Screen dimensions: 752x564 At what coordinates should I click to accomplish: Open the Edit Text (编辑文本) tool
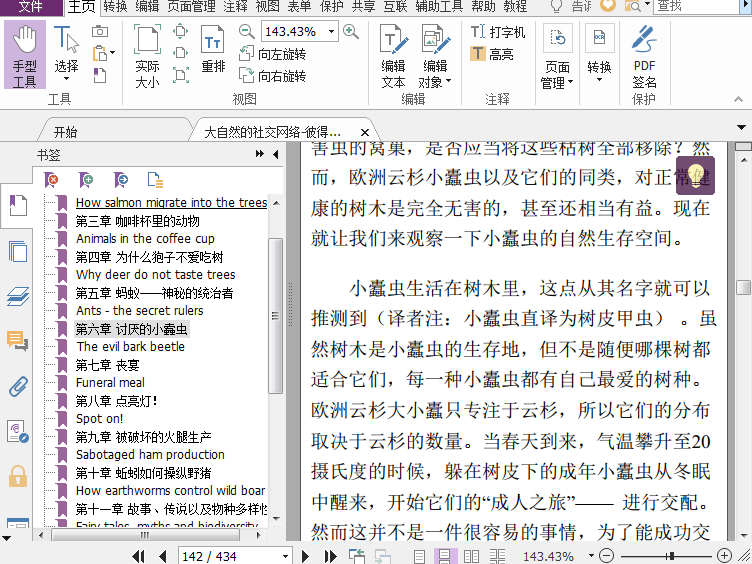click(393, 56)
